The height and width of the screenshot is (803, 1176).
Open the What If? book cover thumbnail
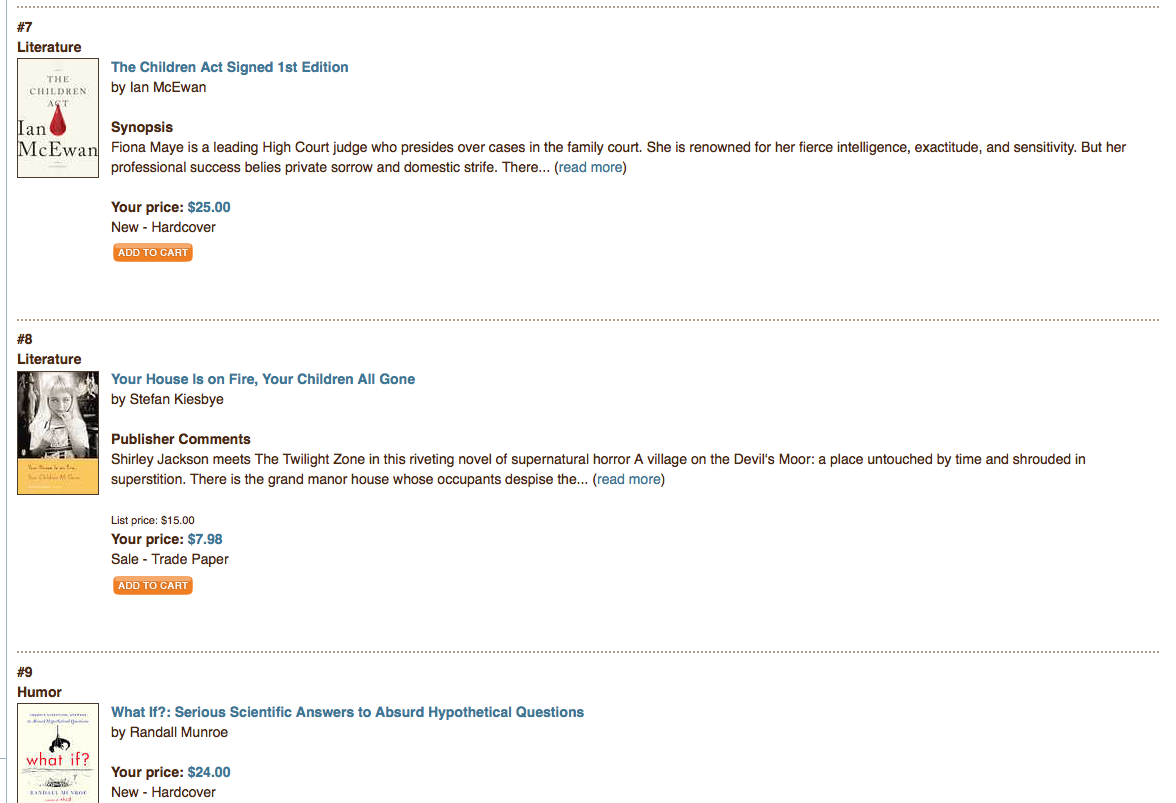click(x=58, y=752)
